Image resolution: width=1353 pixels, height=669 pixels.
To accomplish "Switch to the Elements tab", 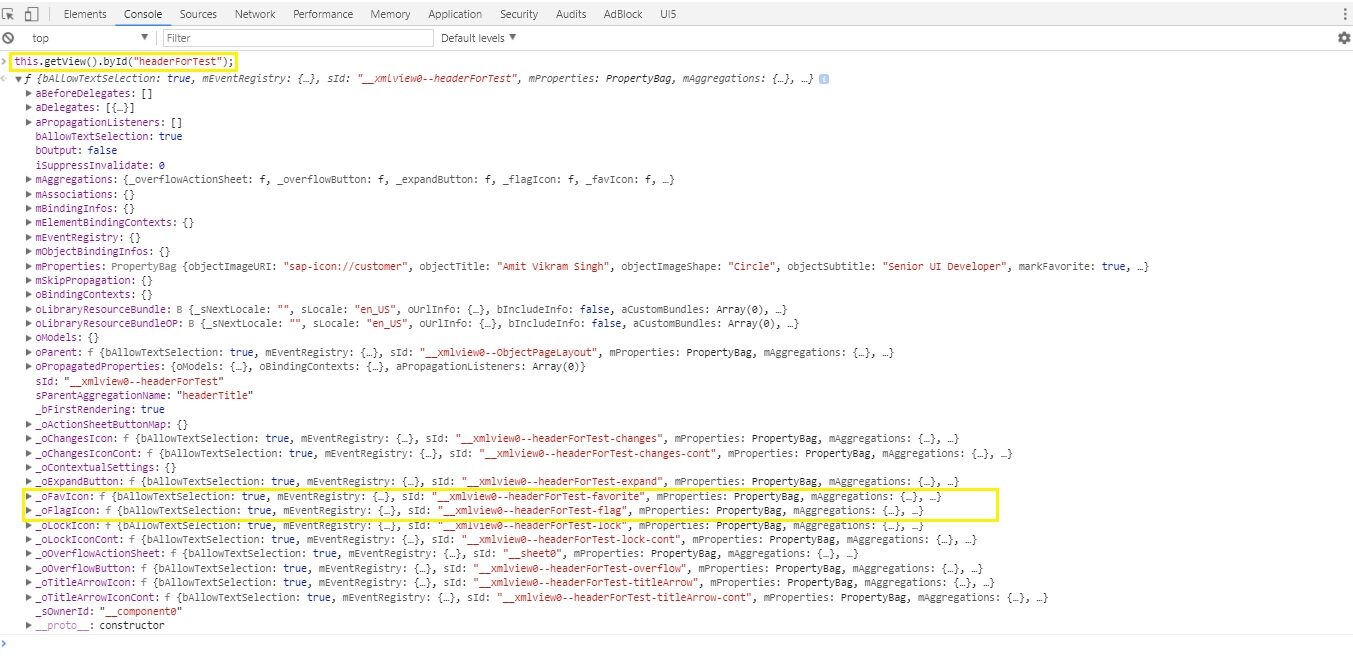I will 85,14.
